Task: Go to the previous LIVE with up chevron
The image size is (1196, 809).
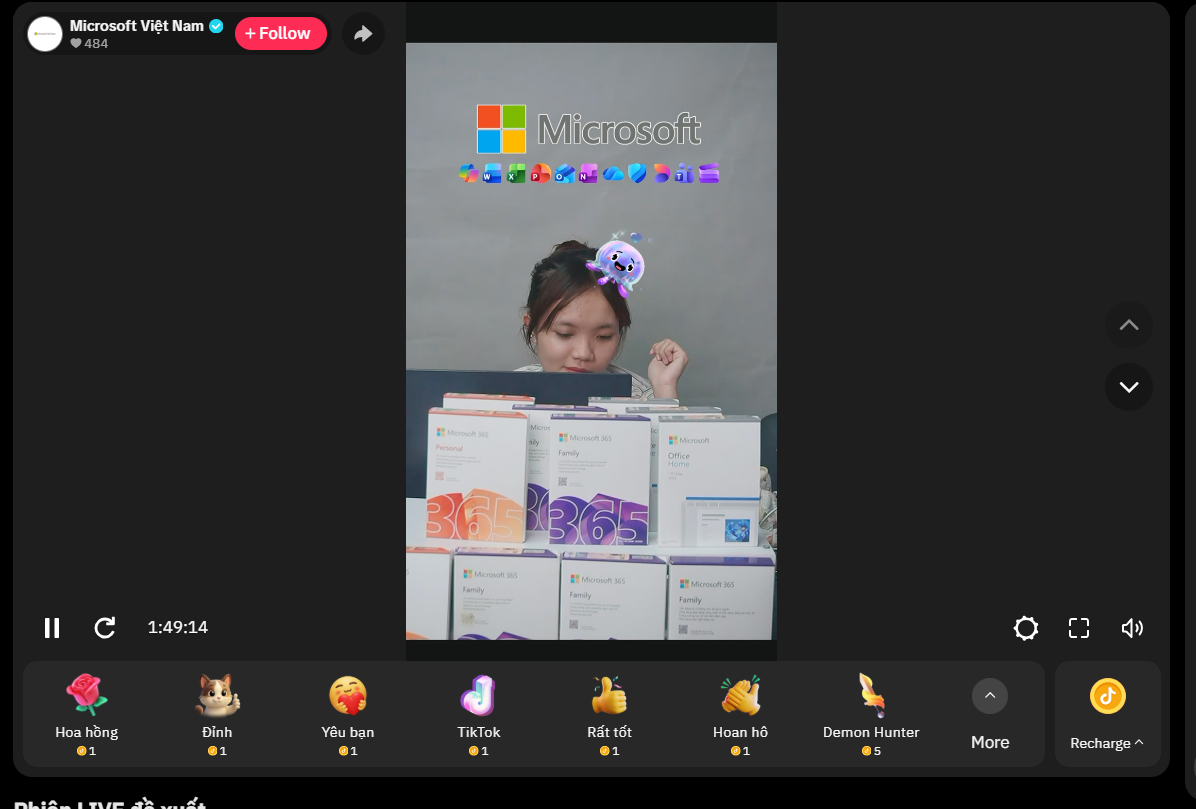Action: pyautogui.click(x=1129, y=326)
